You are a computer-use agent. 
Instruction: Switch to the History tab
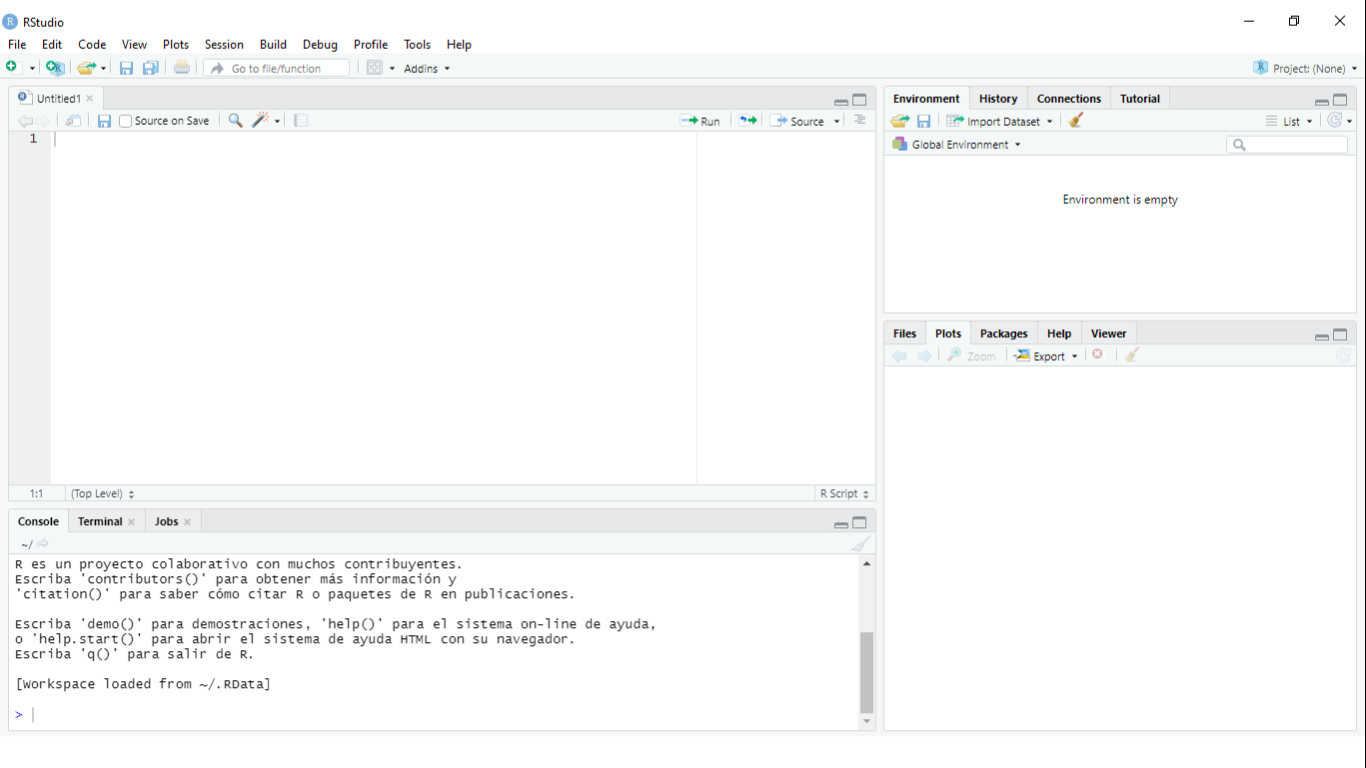coord(998,98)
